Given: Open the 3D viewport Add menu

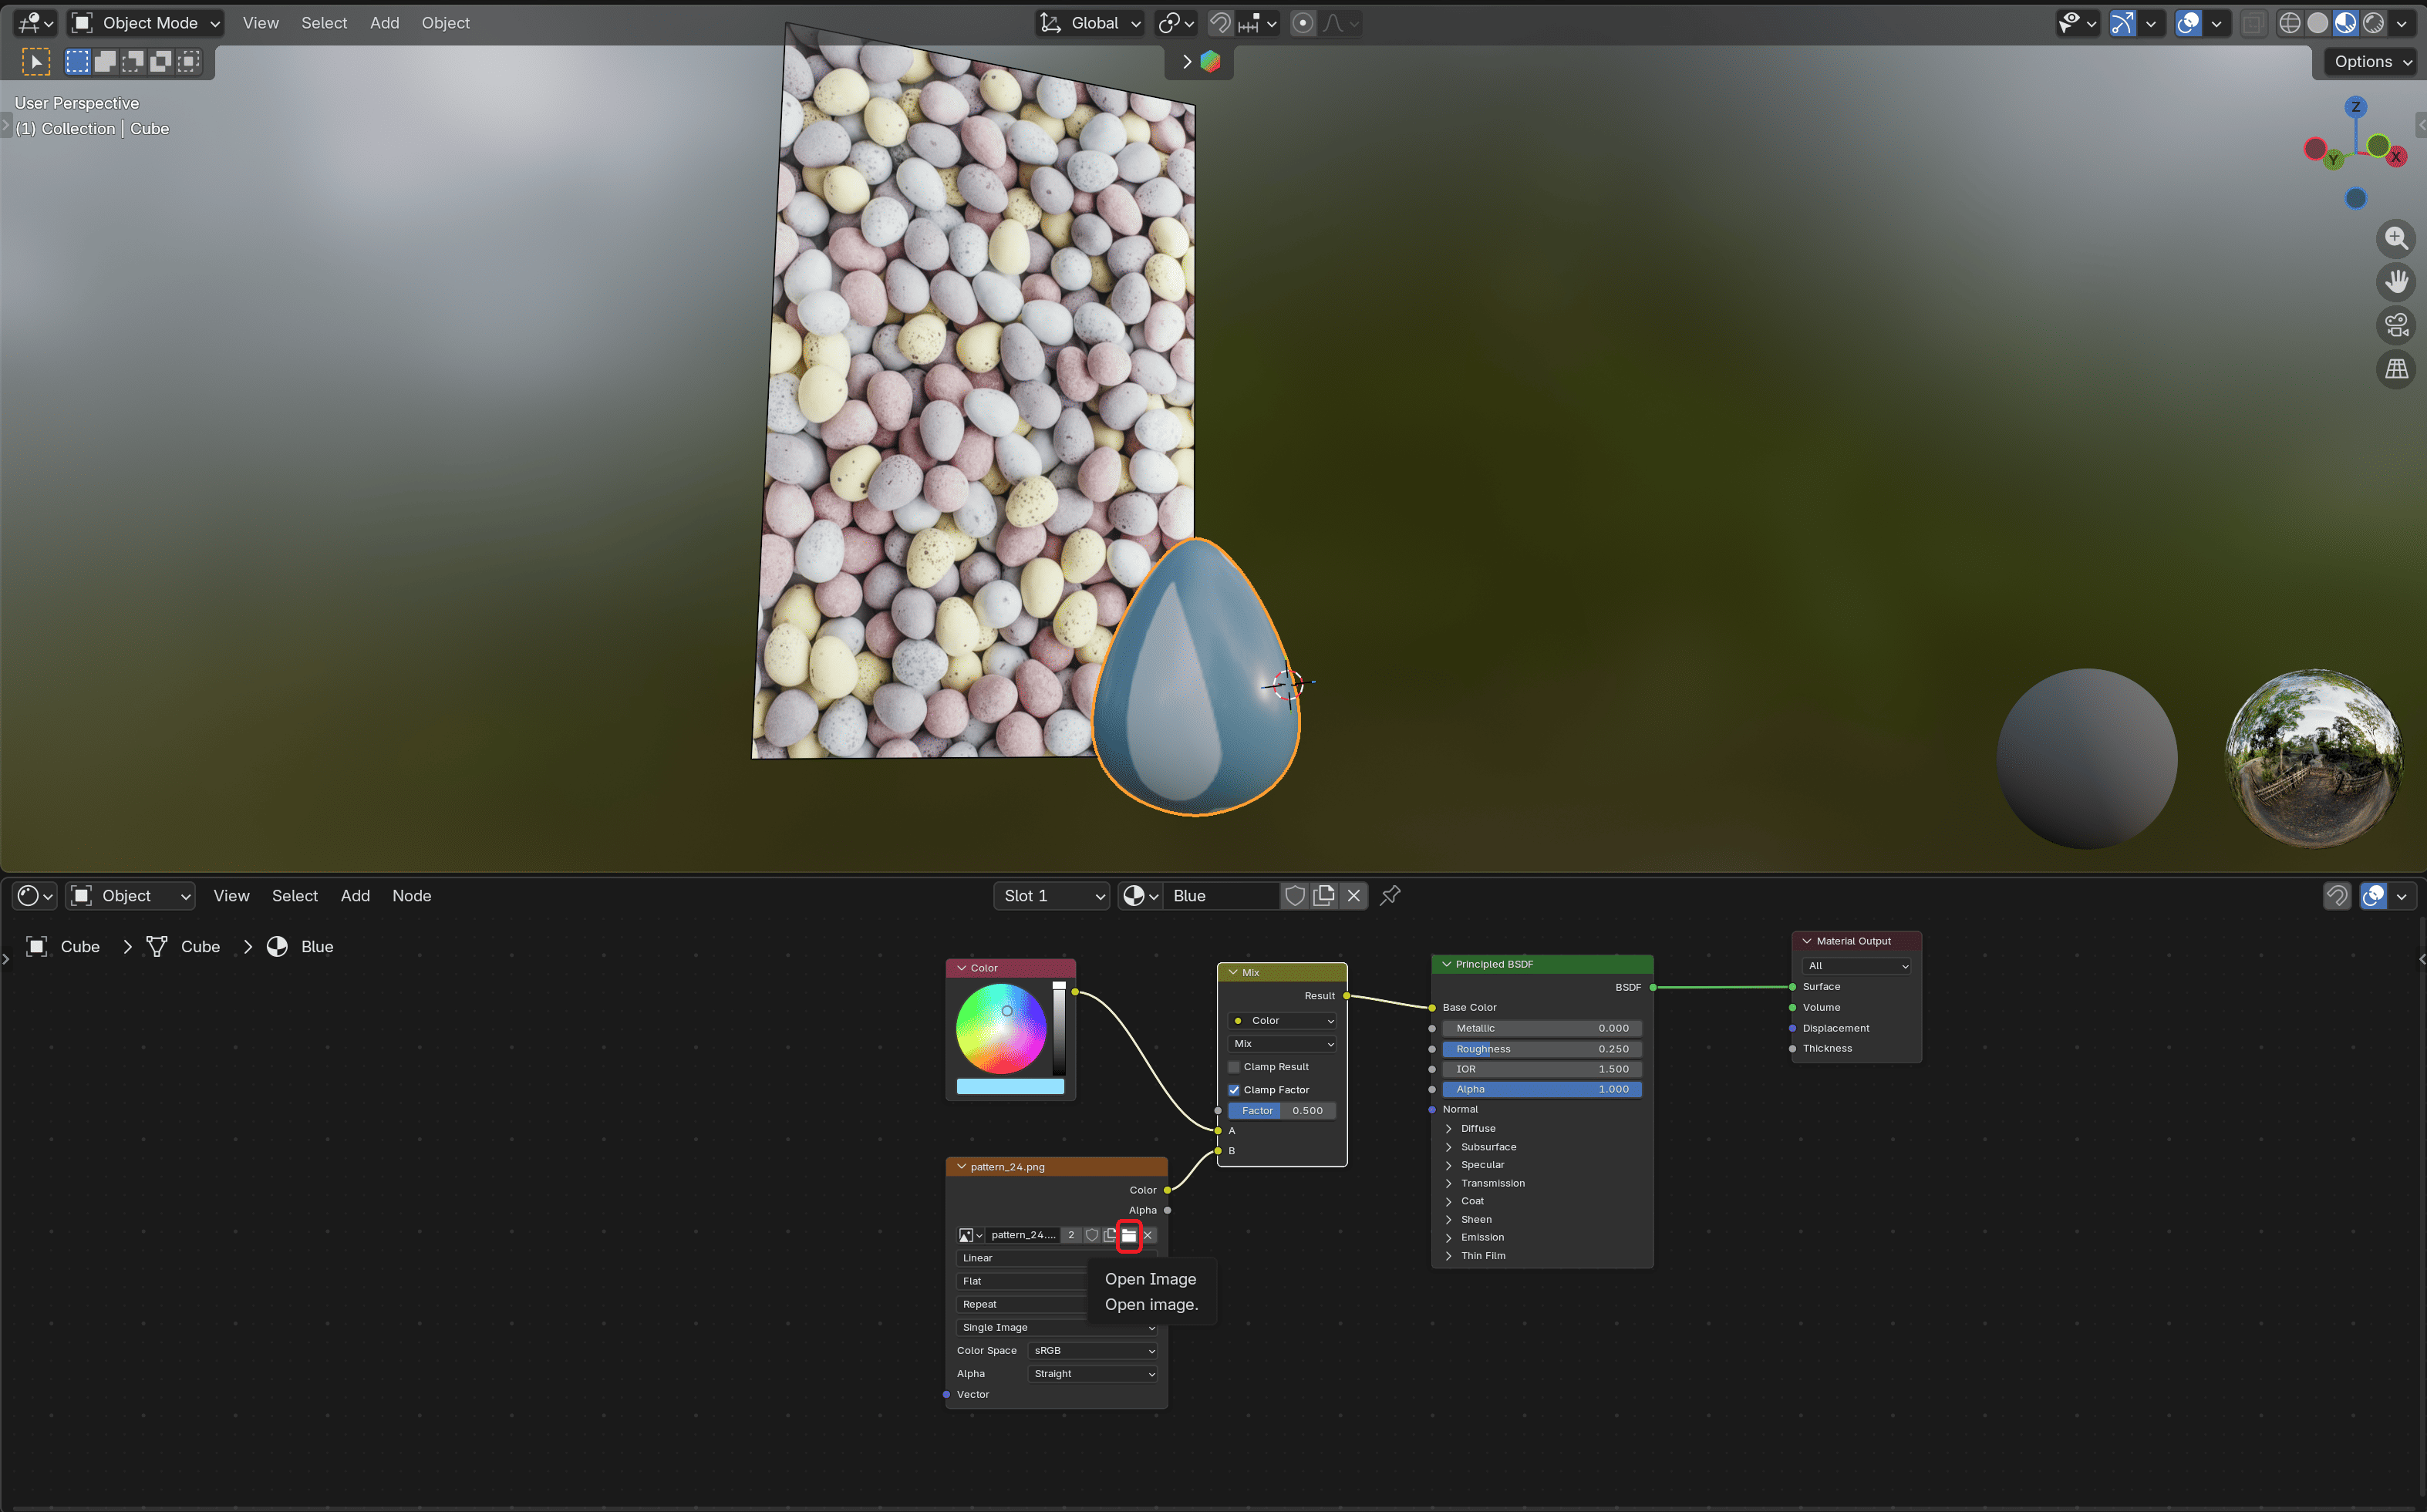Looking at the screenshot, I should [x=384, y=22].
